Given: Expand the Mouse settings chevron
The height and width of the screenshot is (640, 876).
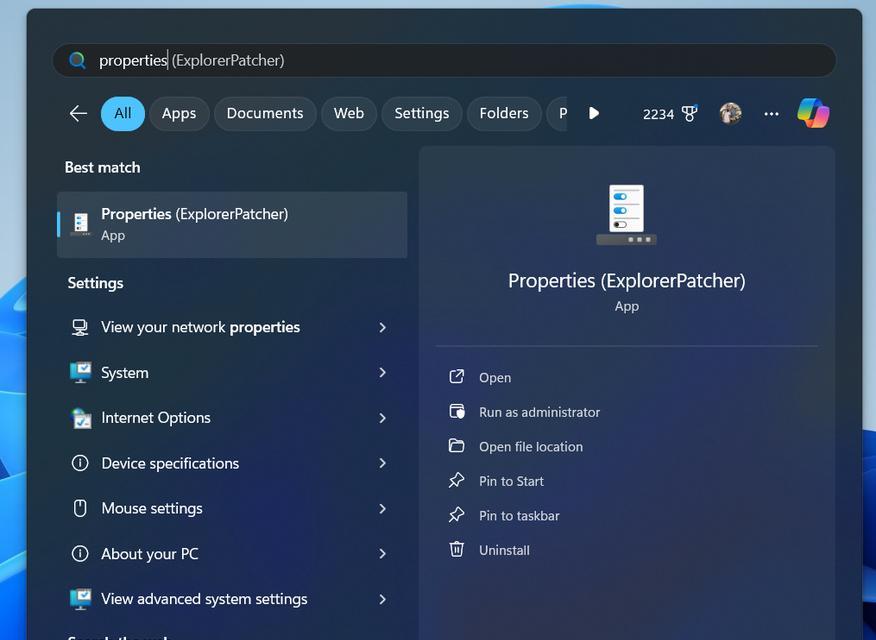Looking at the screenshot, I should point(383,509).
